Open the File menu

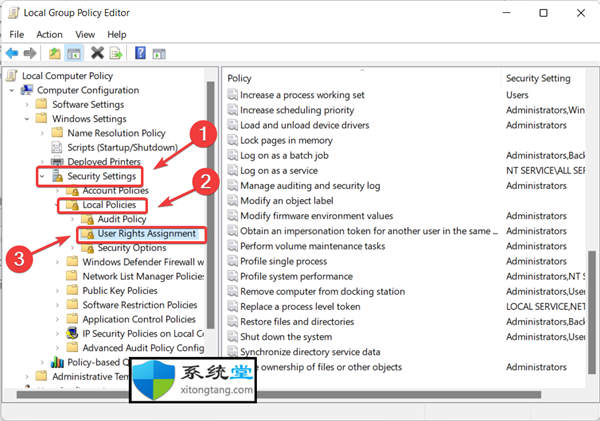[x=16, y=34]
